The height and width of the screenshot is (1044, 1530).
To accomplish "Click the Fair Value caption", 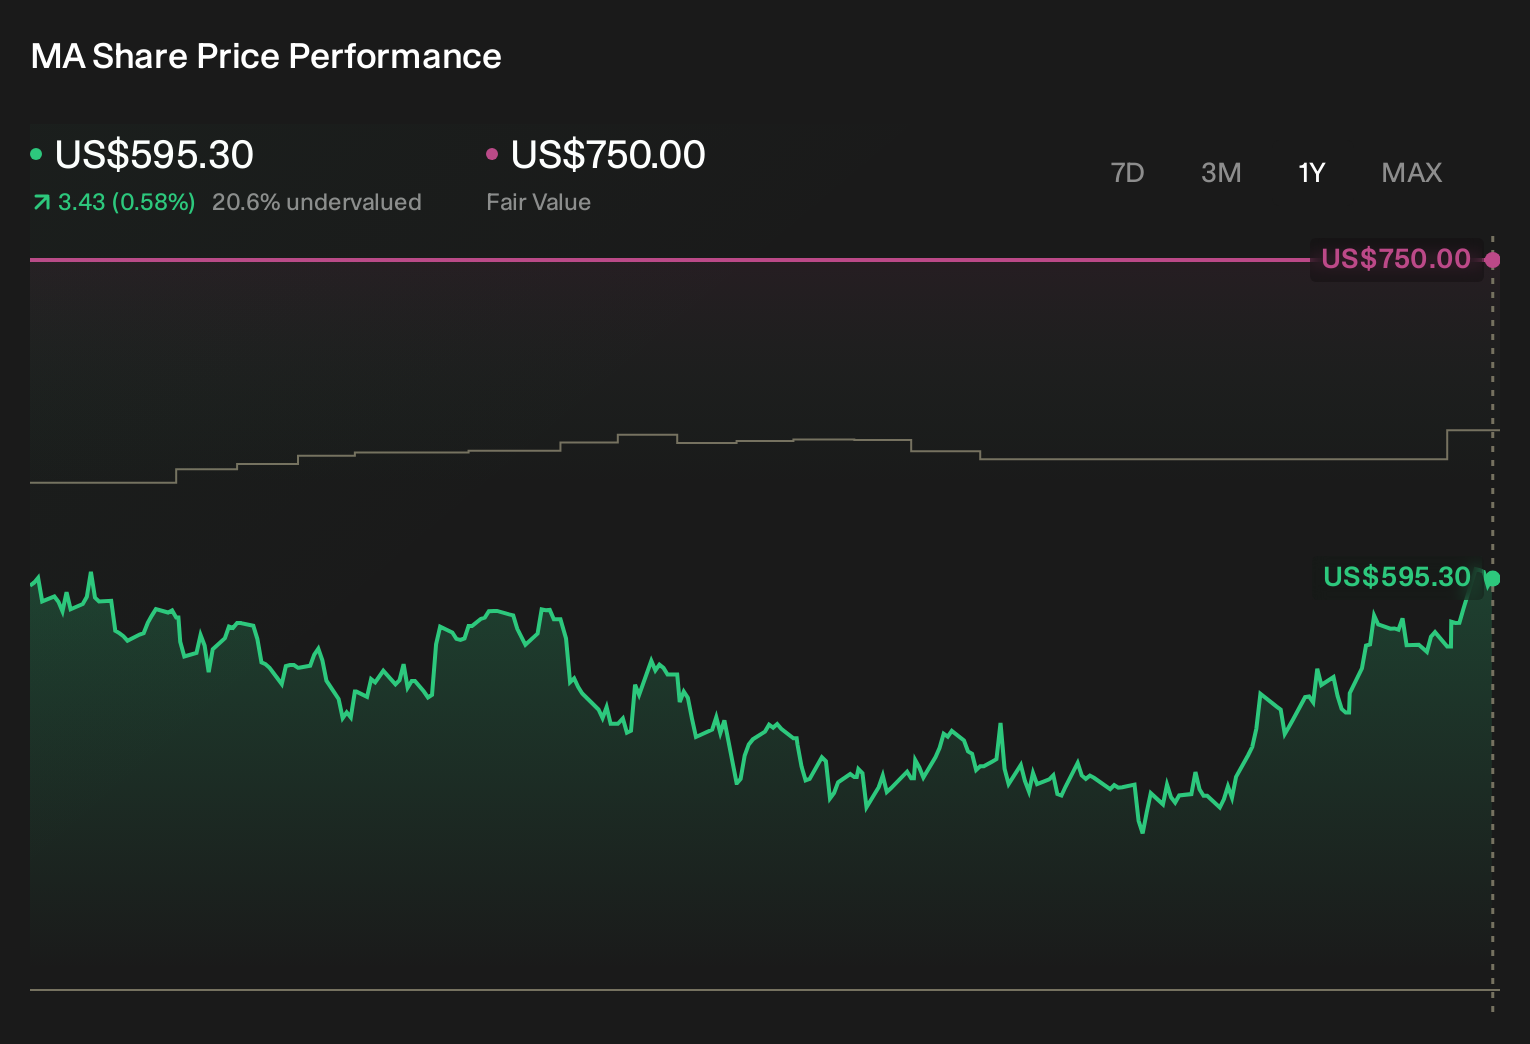I will click(538, 202).
